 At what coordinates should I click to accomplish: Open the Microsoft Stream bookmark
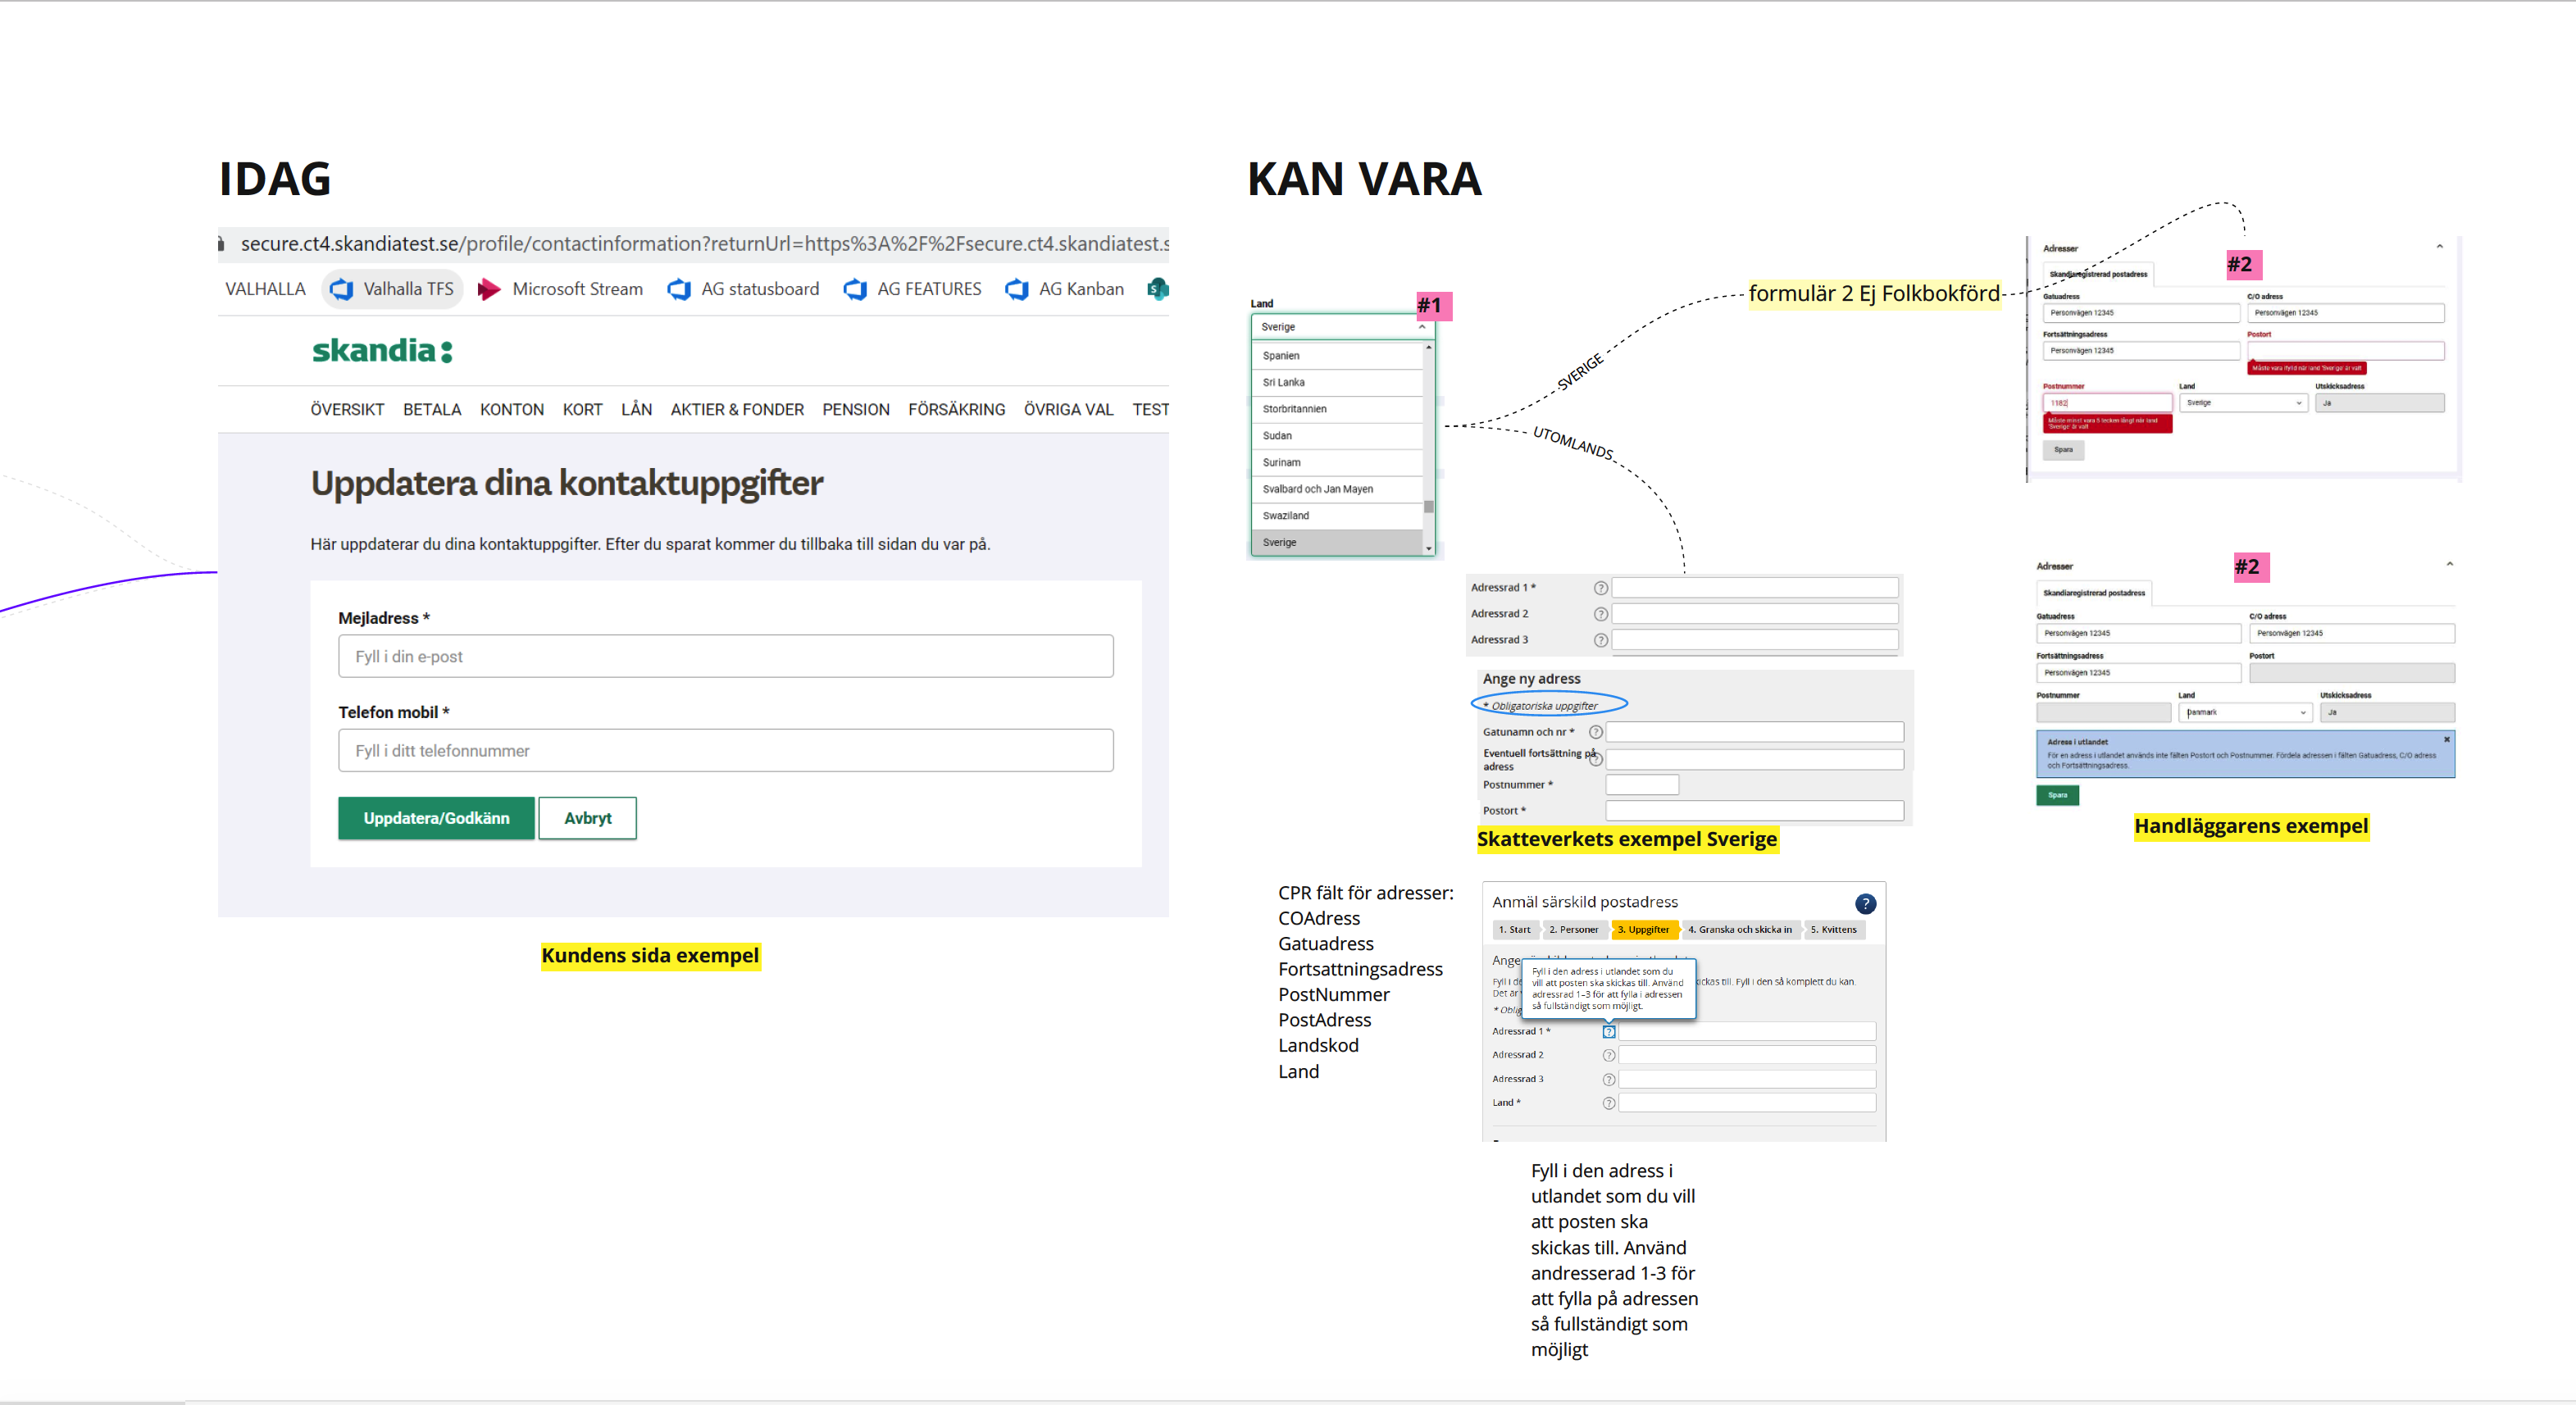coord(560,289)
